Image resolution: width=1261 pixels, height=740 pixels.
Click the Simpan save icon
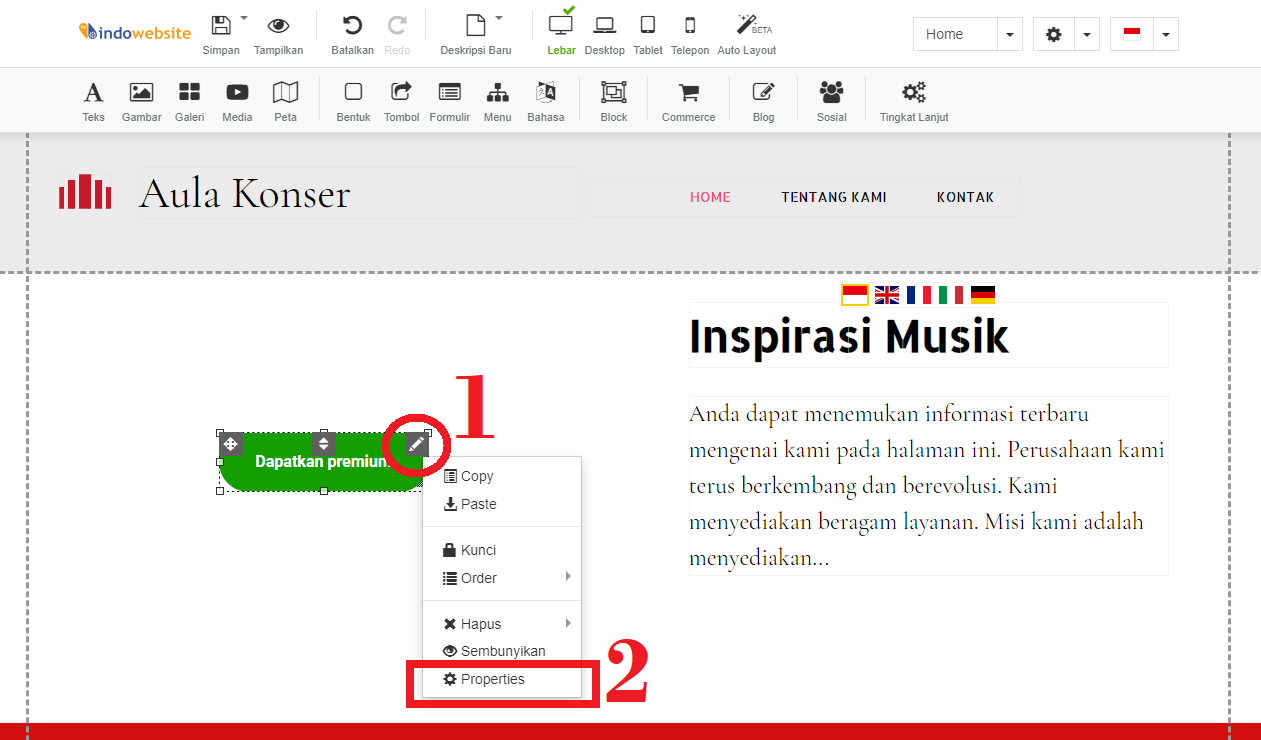[221, 26]
